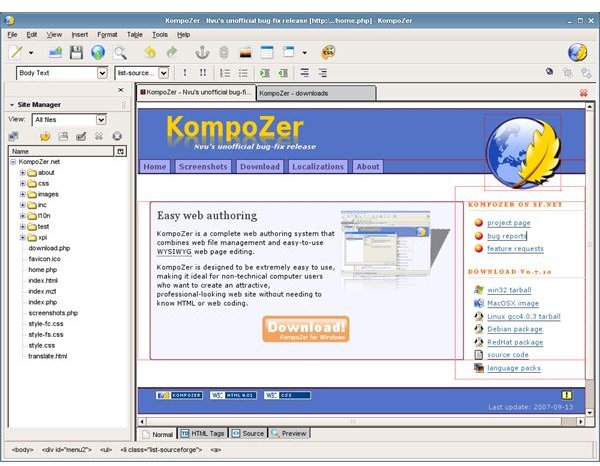Open the Insert menu
Image resolution: width=600 pixels, height=466 pixels.
80,35
